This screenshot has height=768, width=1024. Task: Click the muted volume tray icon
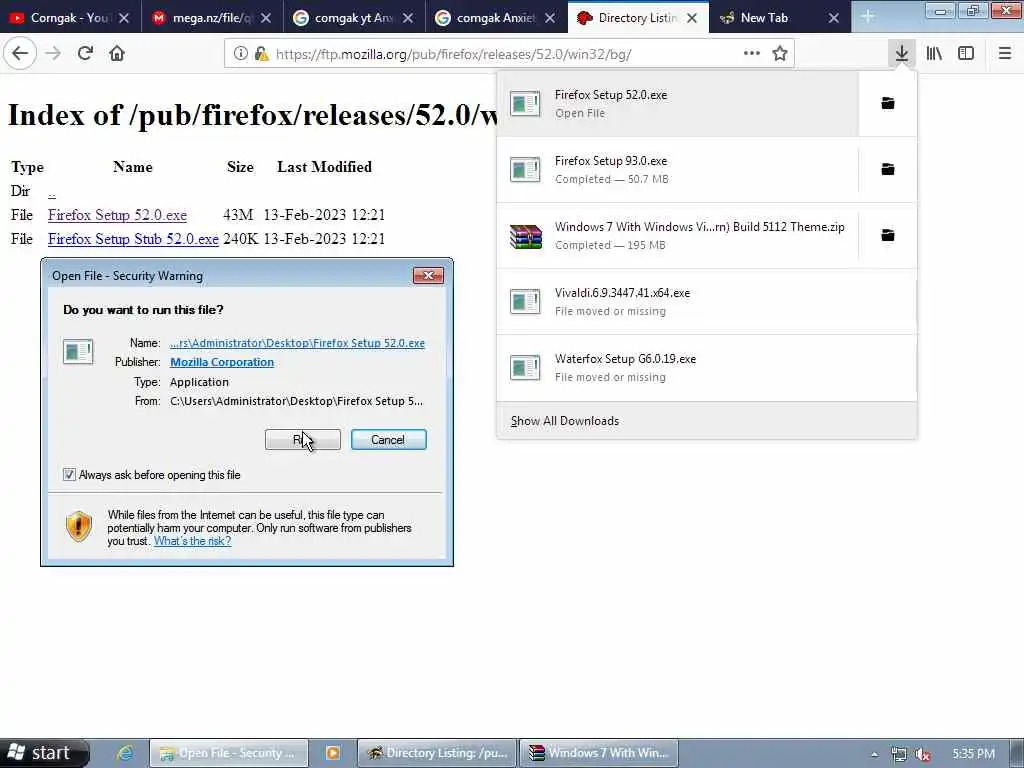pos(922,754)
